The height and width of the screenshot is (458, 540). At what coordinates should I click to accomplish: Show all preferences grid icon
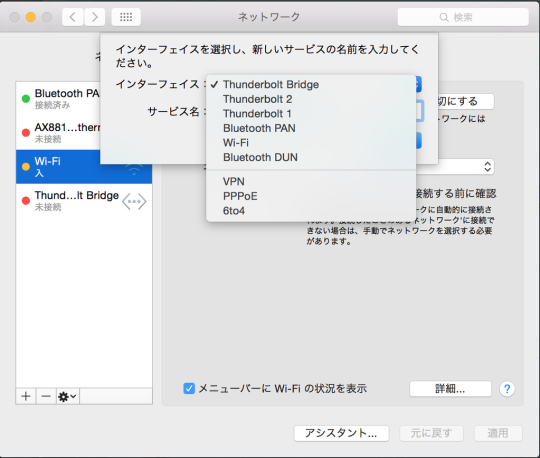tap(126, 17)
